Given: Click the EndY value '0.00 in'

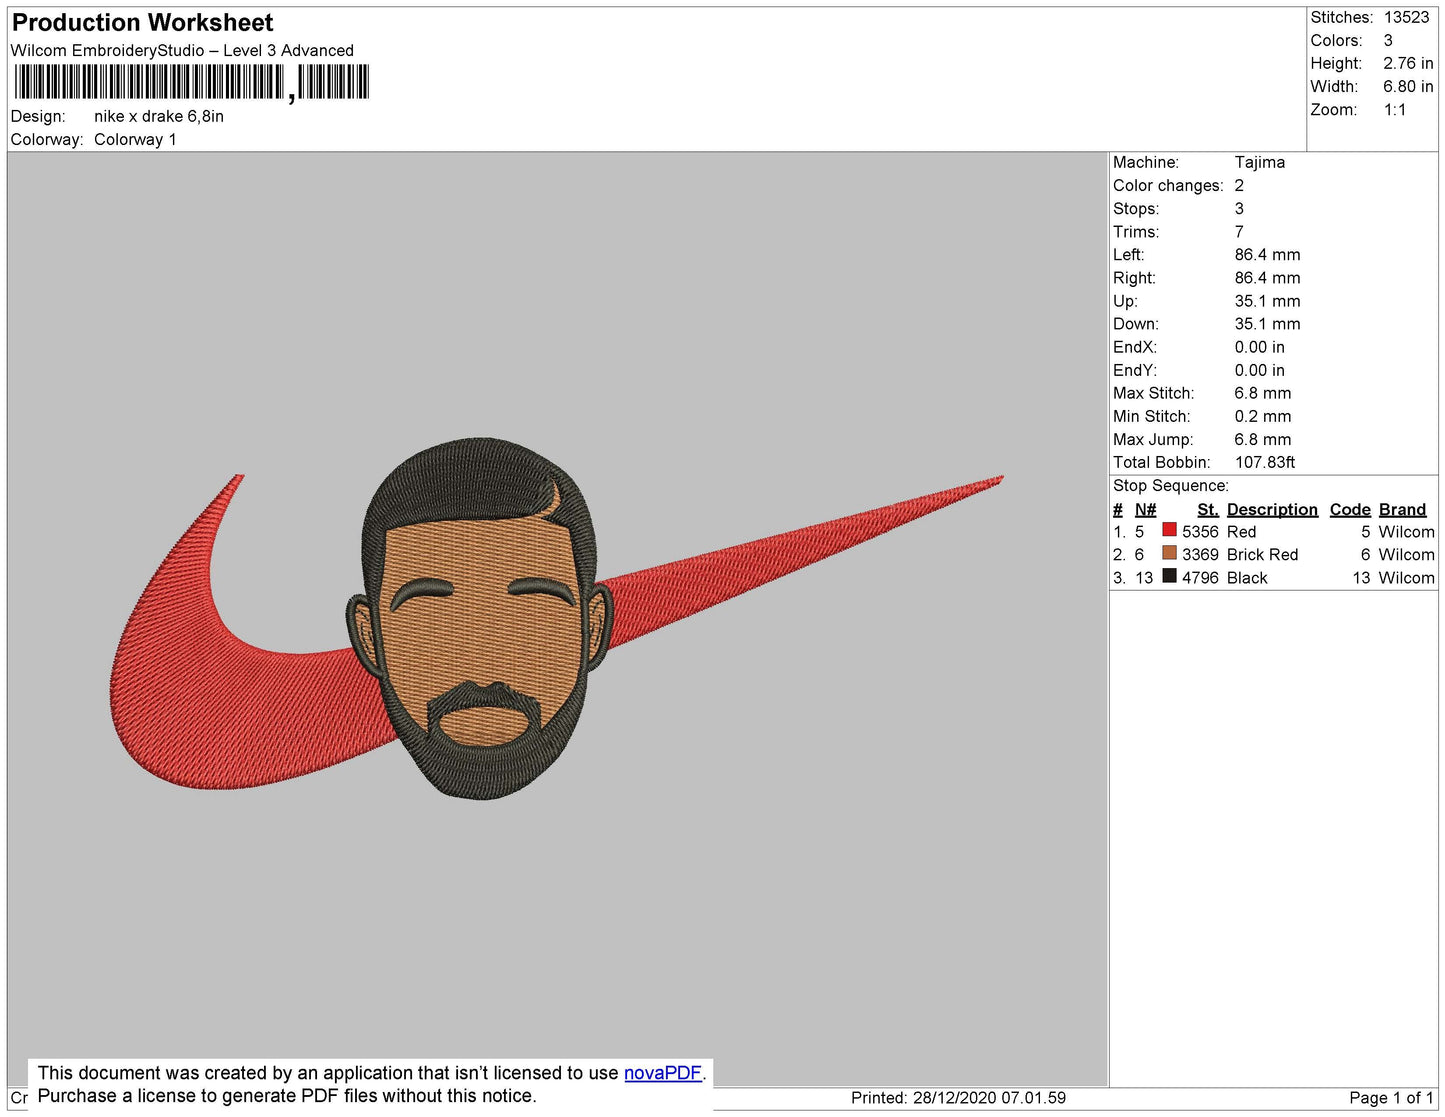Looking at the screenshot, I should click(x=1259, y=370).
